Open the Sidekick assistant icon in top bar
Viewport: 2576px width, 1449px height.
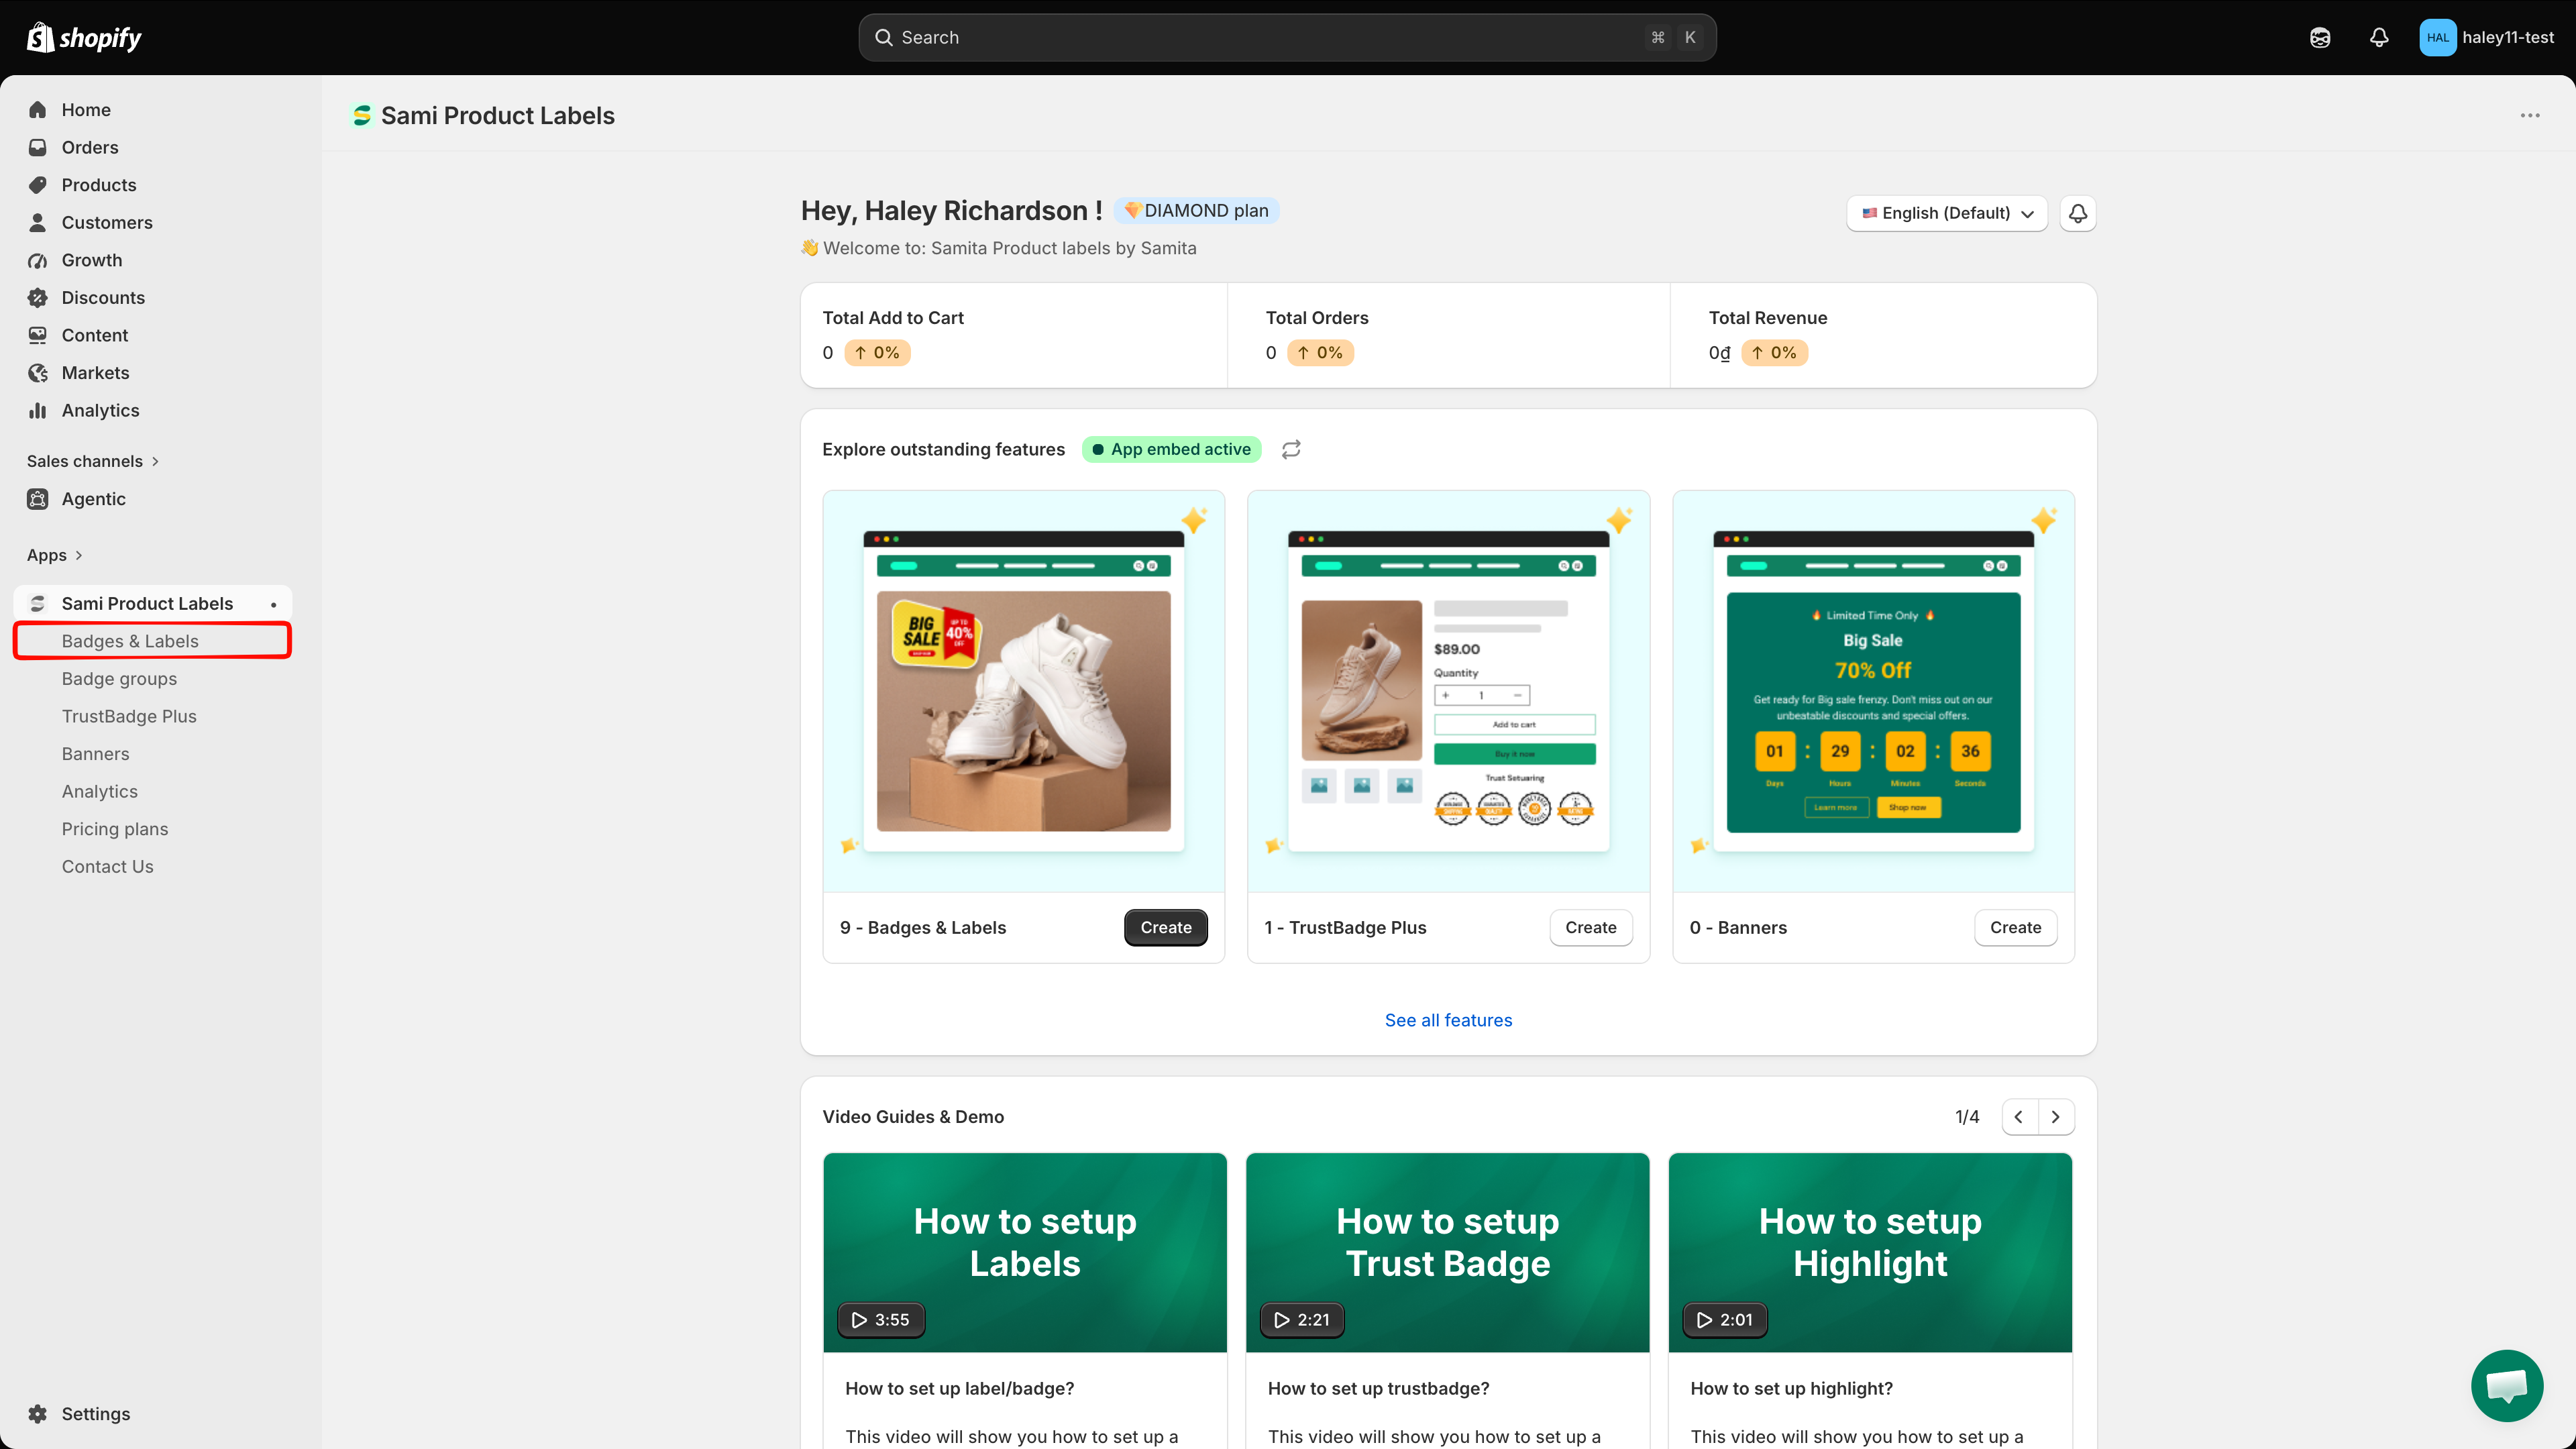point(2320,37)
